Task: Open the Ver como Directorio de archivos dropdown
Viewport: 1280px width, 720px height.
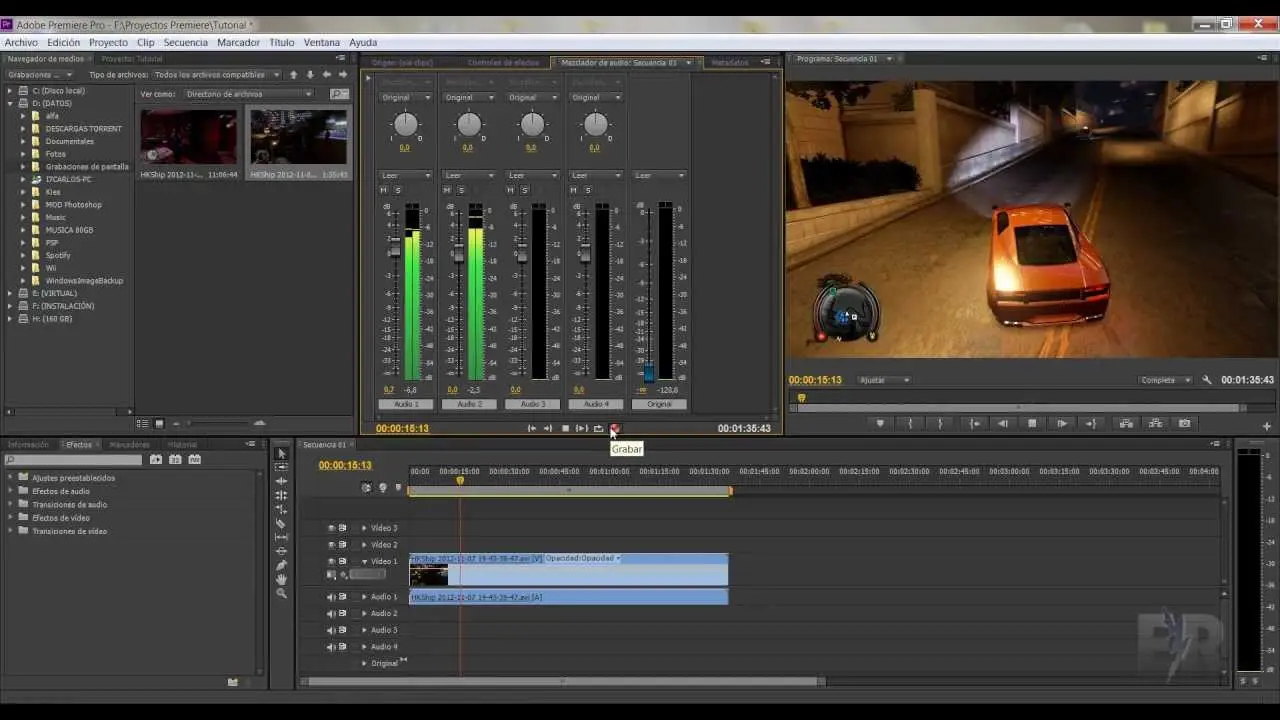Action: coord(249,94)
